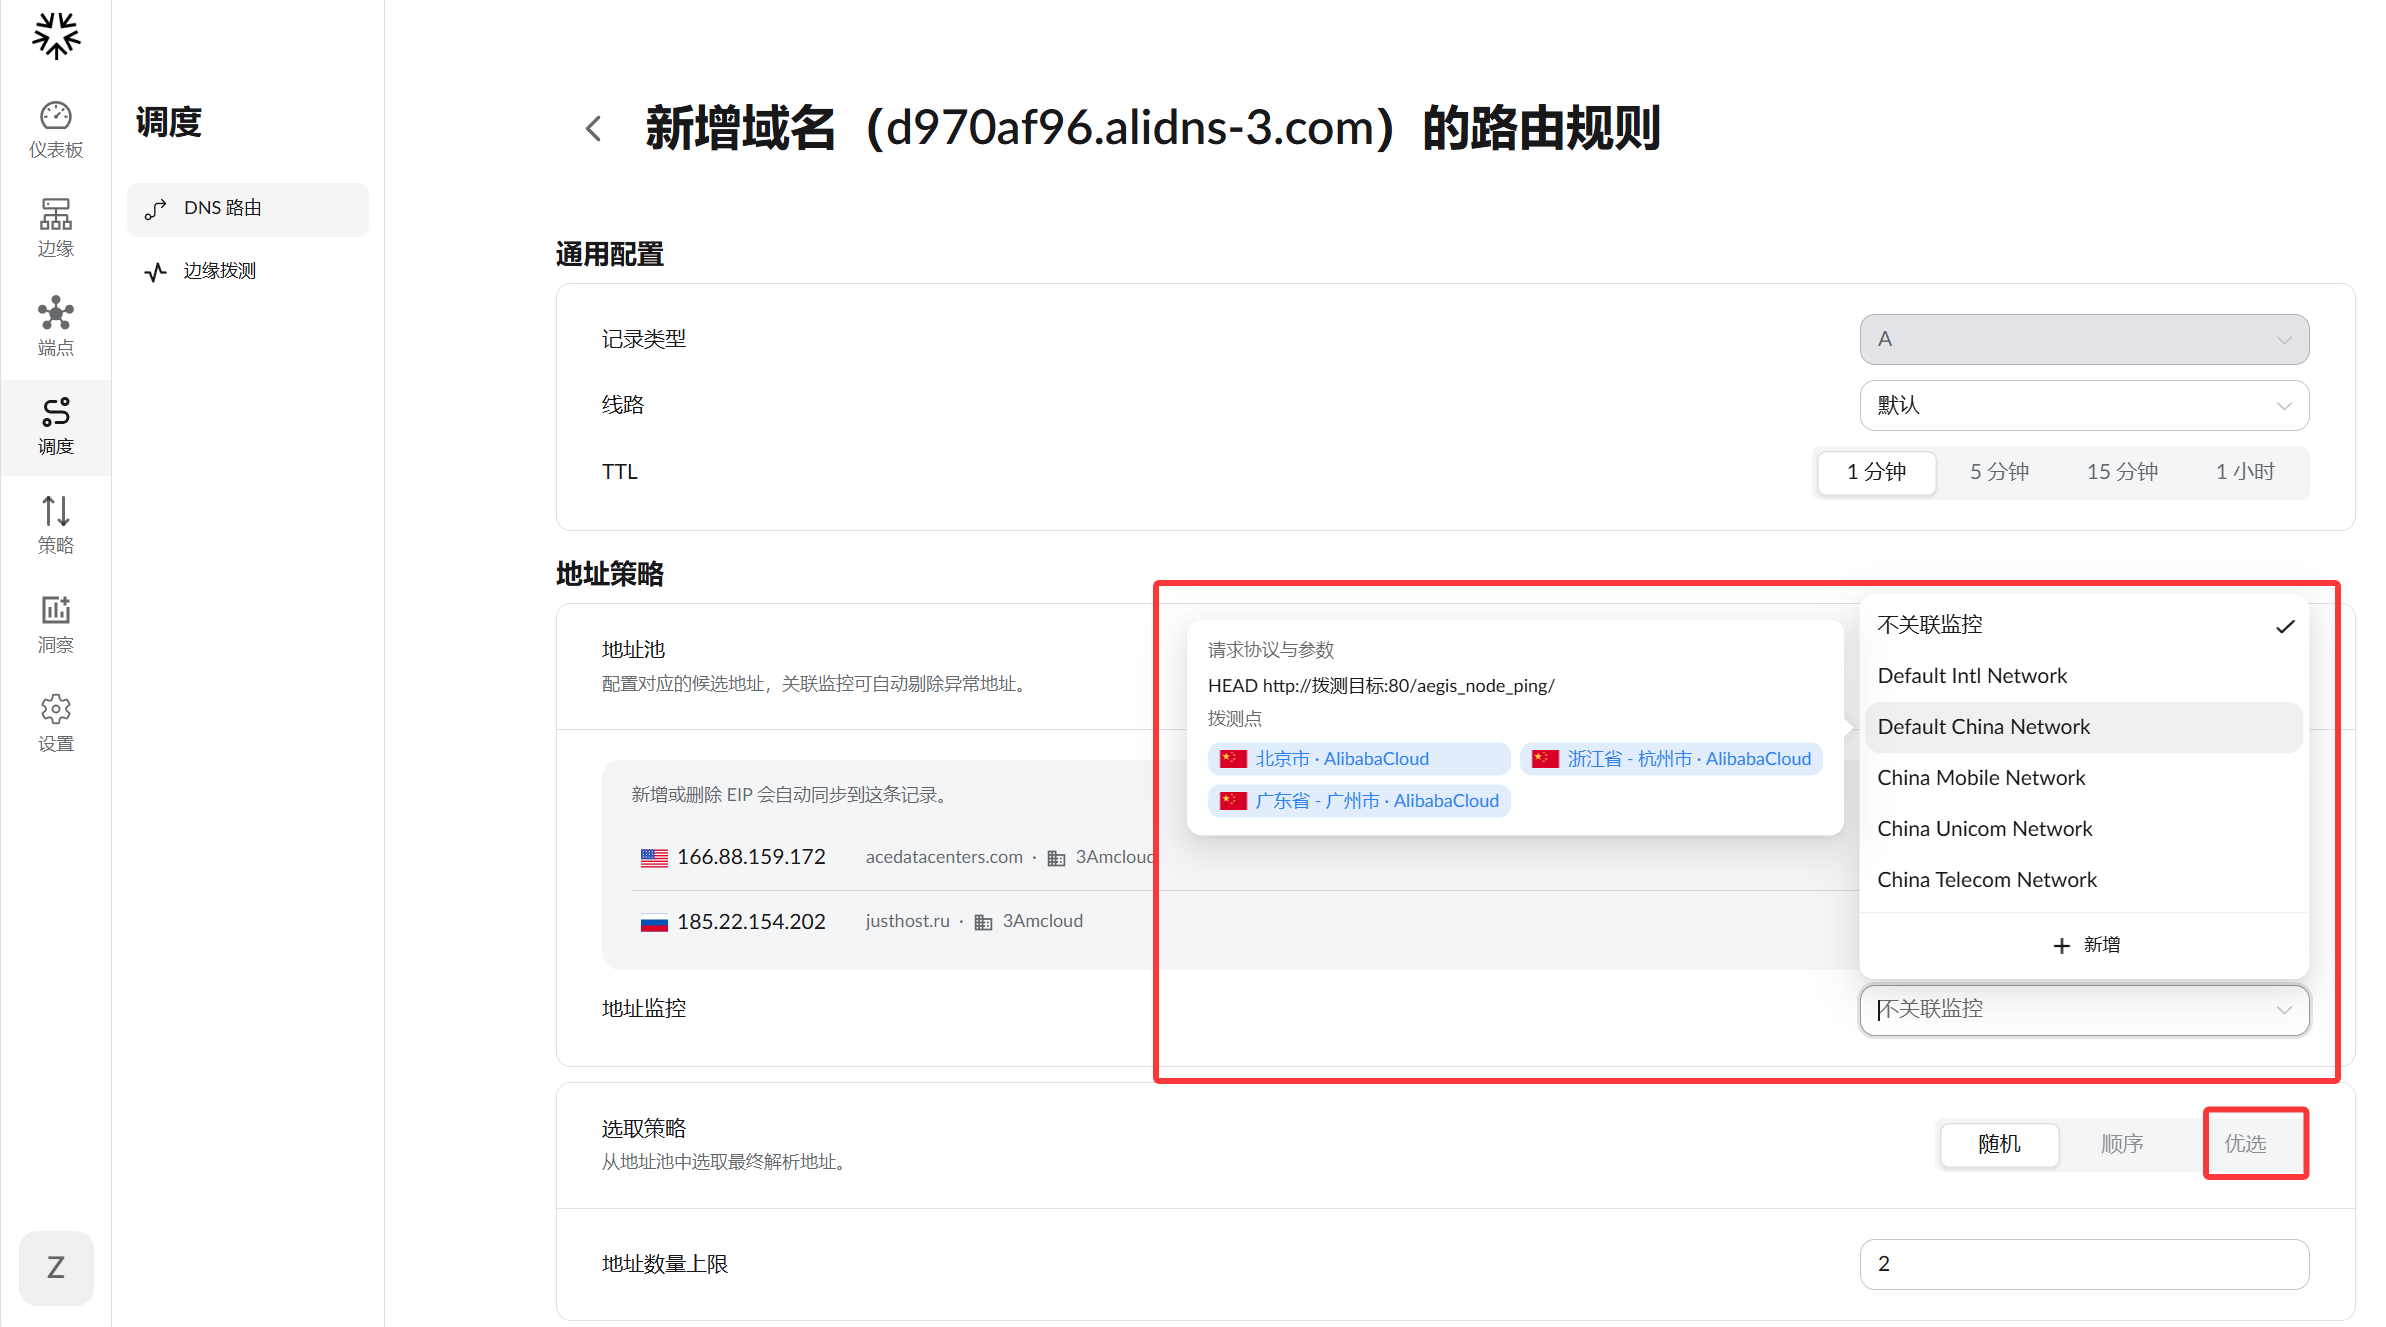Click the 北京市 · AlibabaCloud probe tag
Image resolution: width=2386 pixels, height=1327 pixels.
coord(1359,759)
